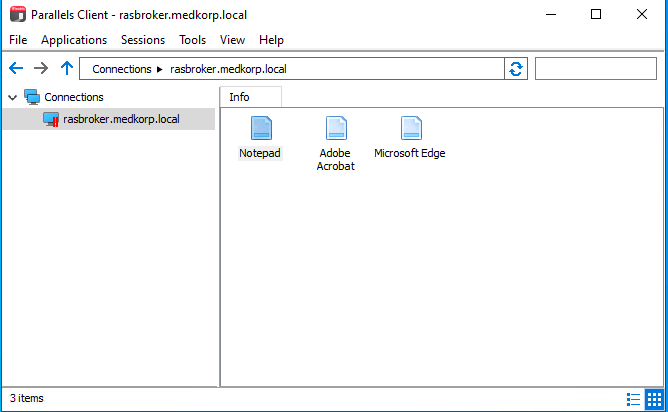The height and width of the screenshot is (412, 668).
Task: Open the Applications menu
Action: [x=74, y=40]
